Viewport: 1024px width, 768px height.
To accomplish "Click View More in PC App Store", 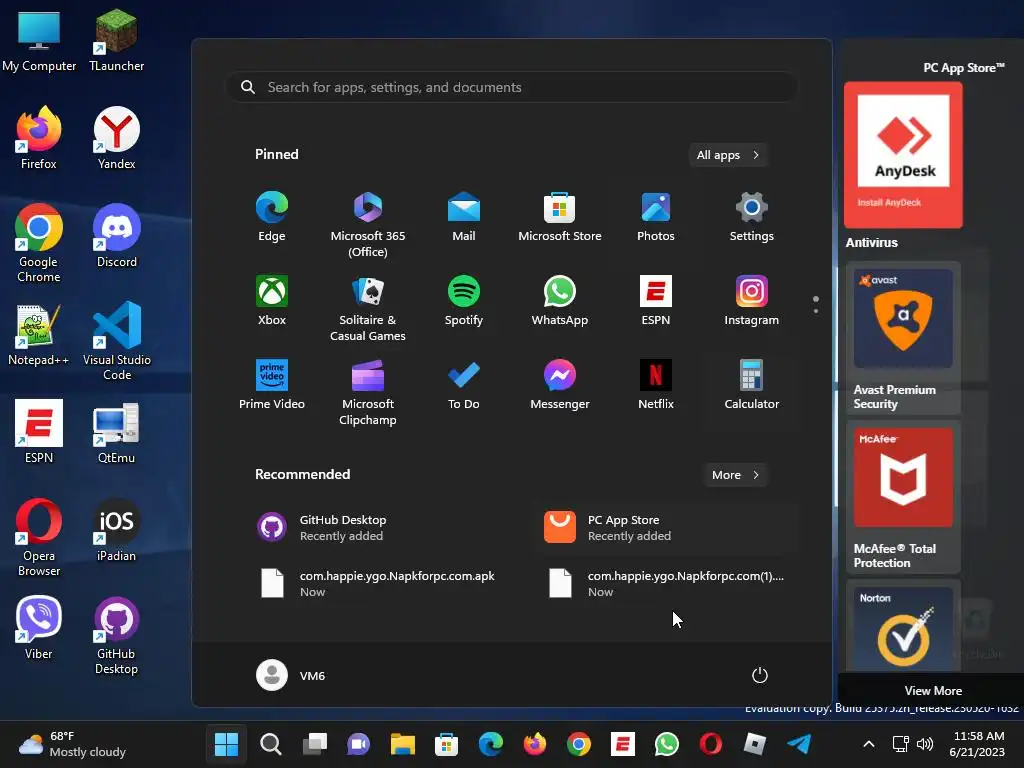I will tap(933, 690).
